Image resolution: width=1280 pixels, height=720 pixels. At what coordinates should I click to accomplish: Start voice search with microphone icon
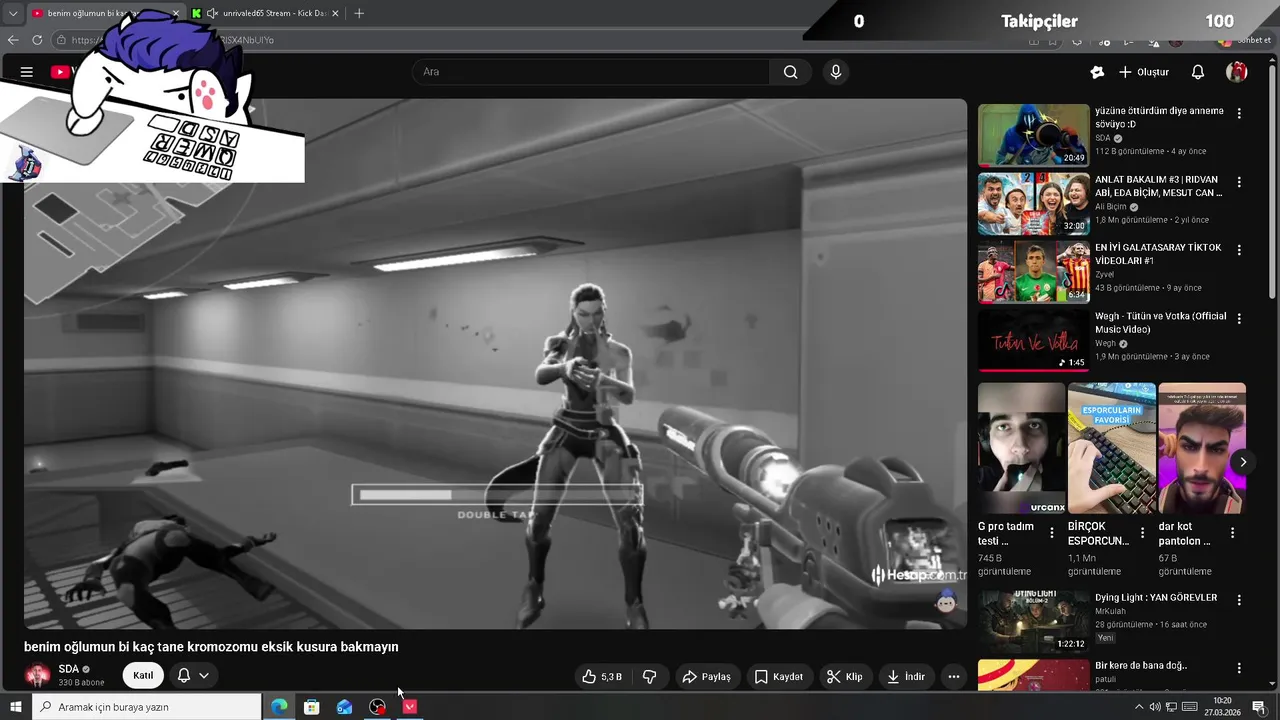(836, 72)
